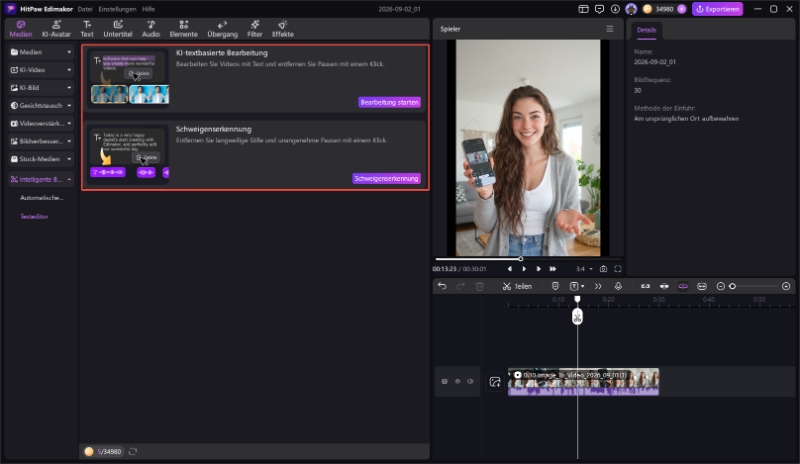Zoom in the timeline with plus icon
The height and width of the screenshot is (464, 800).
tap(786, 286)
